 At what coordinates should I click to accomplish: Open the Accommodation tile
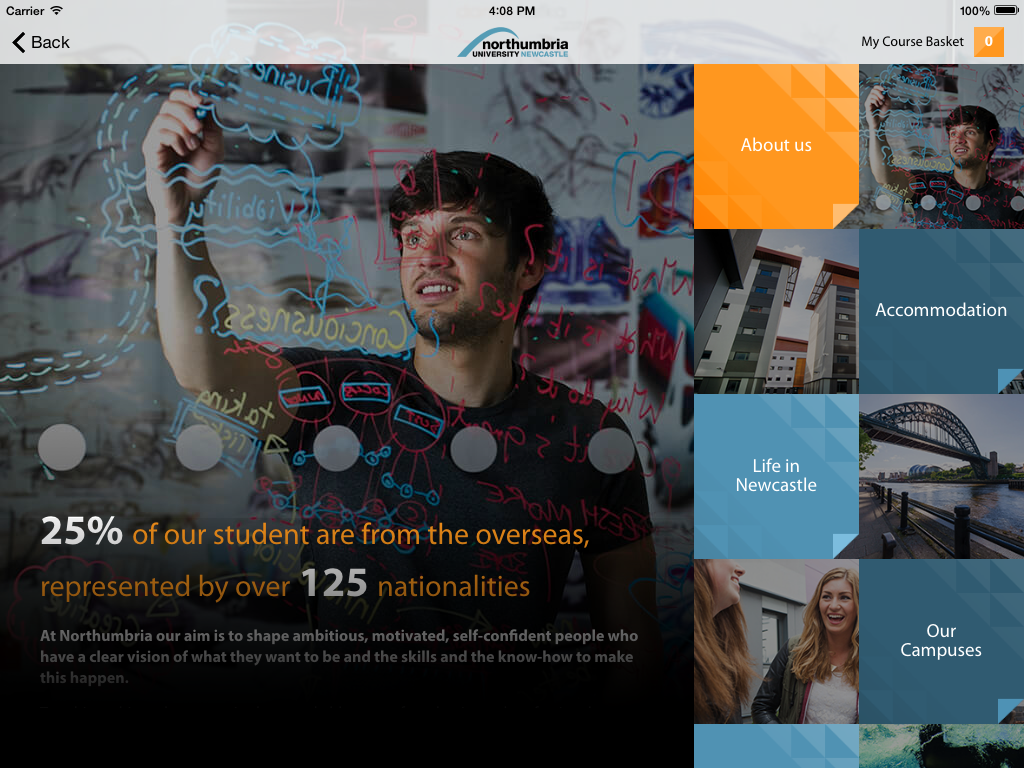941,312
